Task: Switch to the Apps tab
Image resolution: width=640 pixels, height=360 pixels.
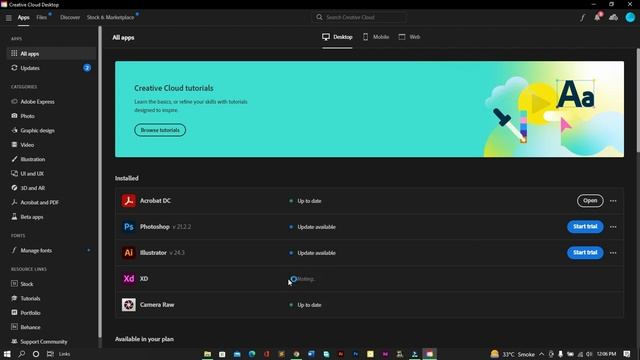Action: click(23, 17)
